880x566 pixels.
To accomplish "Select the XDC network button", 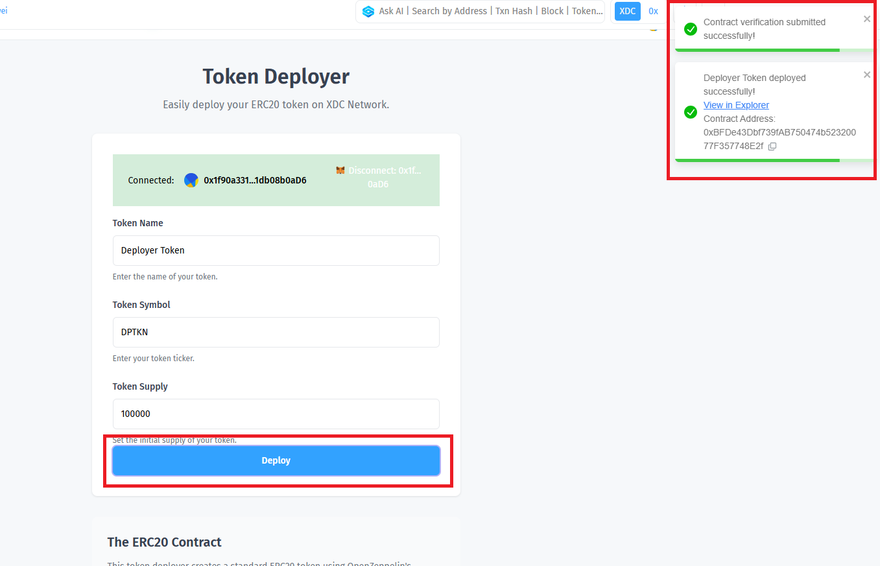I will pyautogui.click(x=627, y=11).
